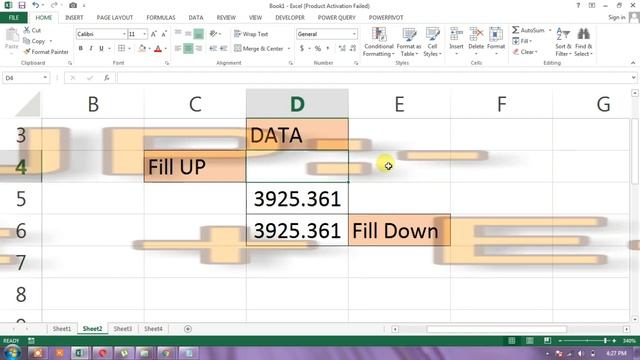Open the font size dropdown
Viewport: 640px width, 360px height.
(144, 34)
